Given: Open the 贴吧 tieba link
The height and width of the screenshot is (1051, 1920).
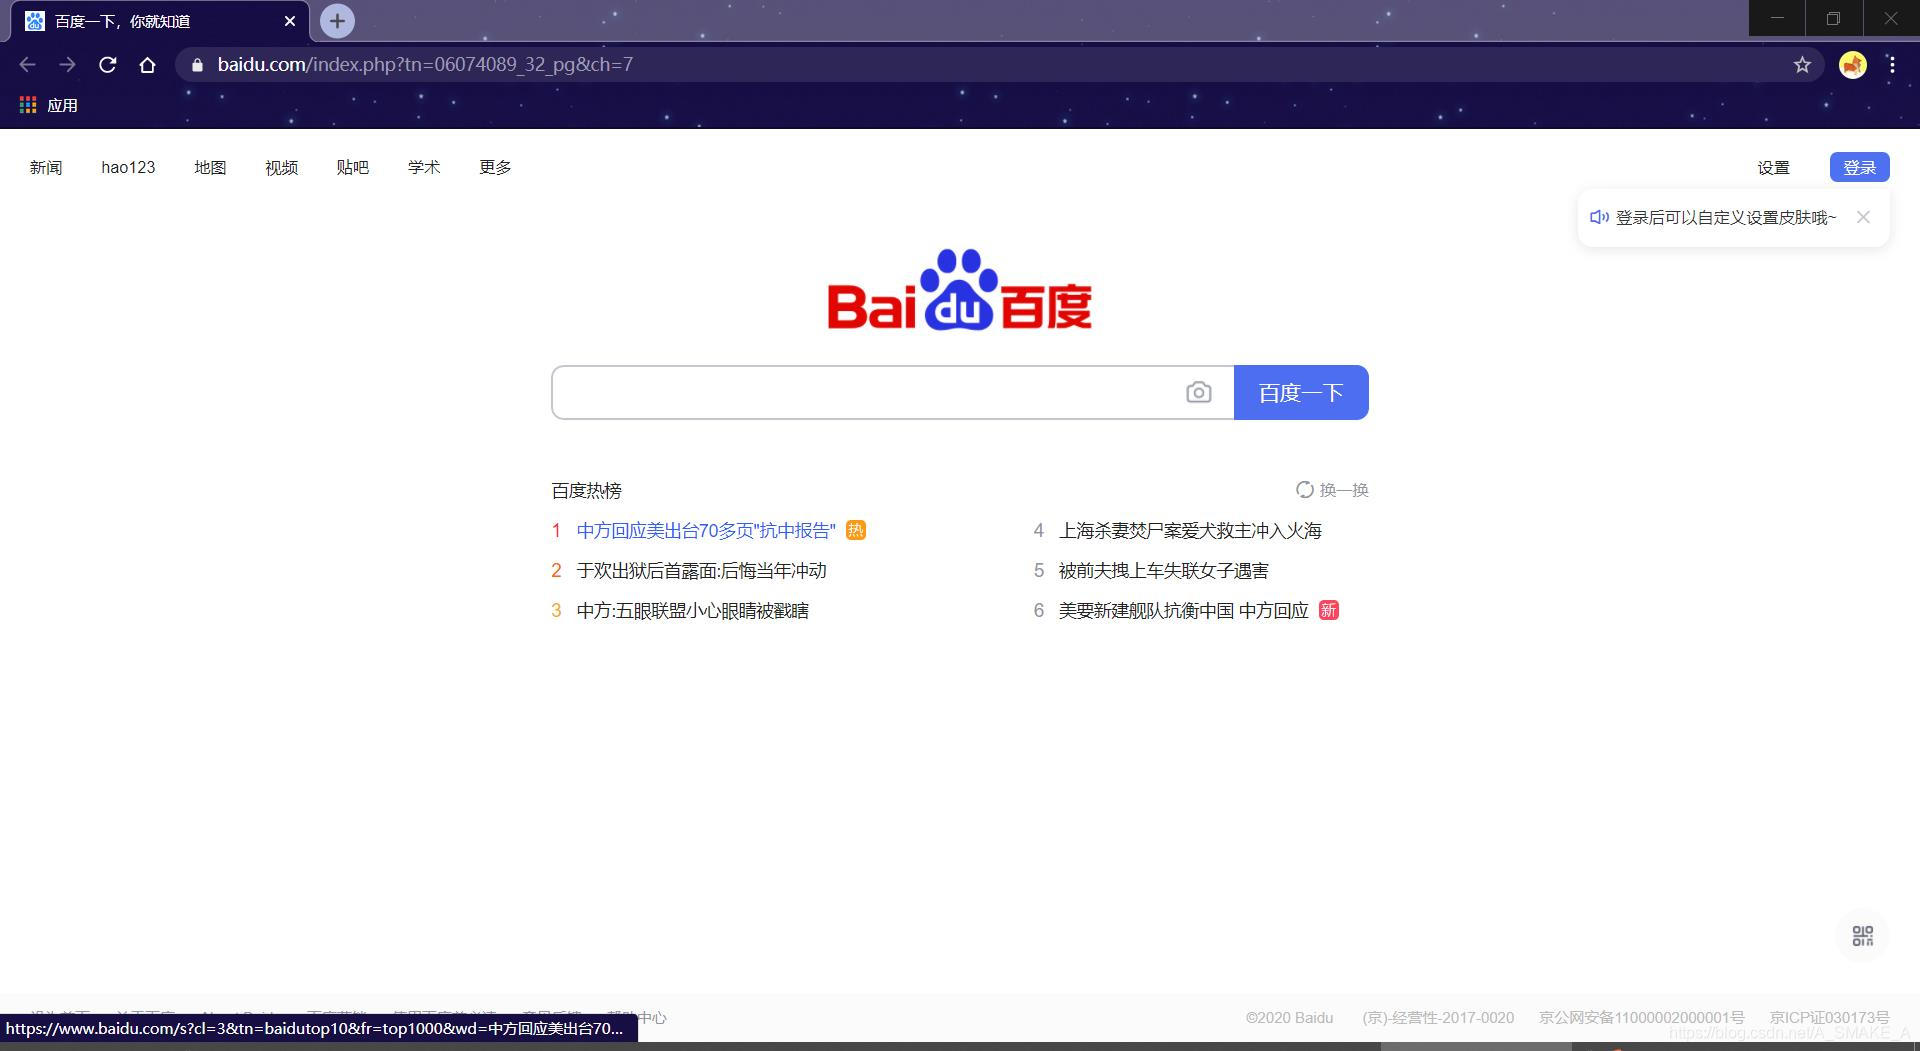Looking at the screenshot, I should 353,167.
